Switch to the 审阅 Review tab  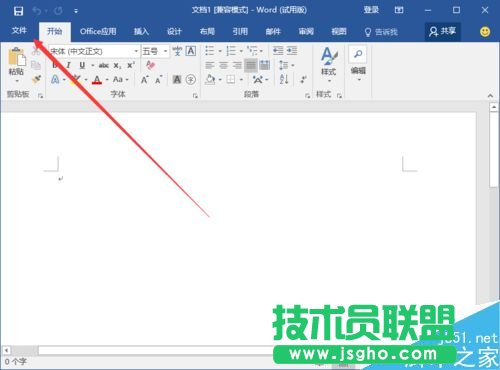click(x=306, y=32)
